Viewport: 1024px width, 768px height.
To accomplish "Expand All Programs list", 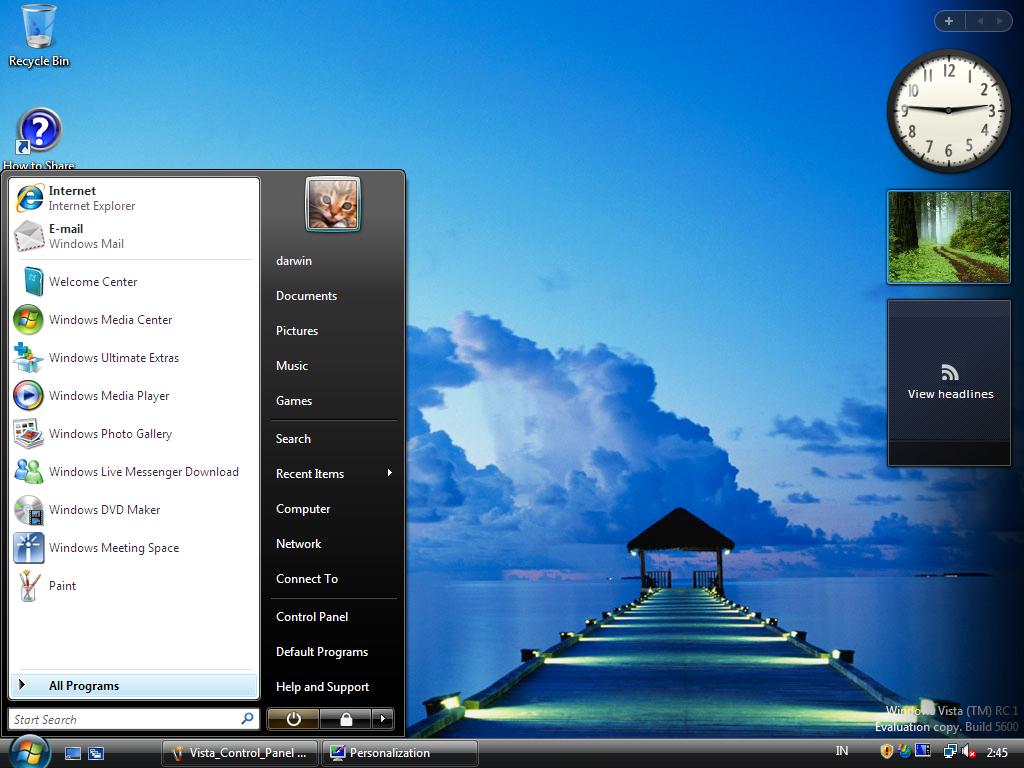I will (x=135, y=685).
